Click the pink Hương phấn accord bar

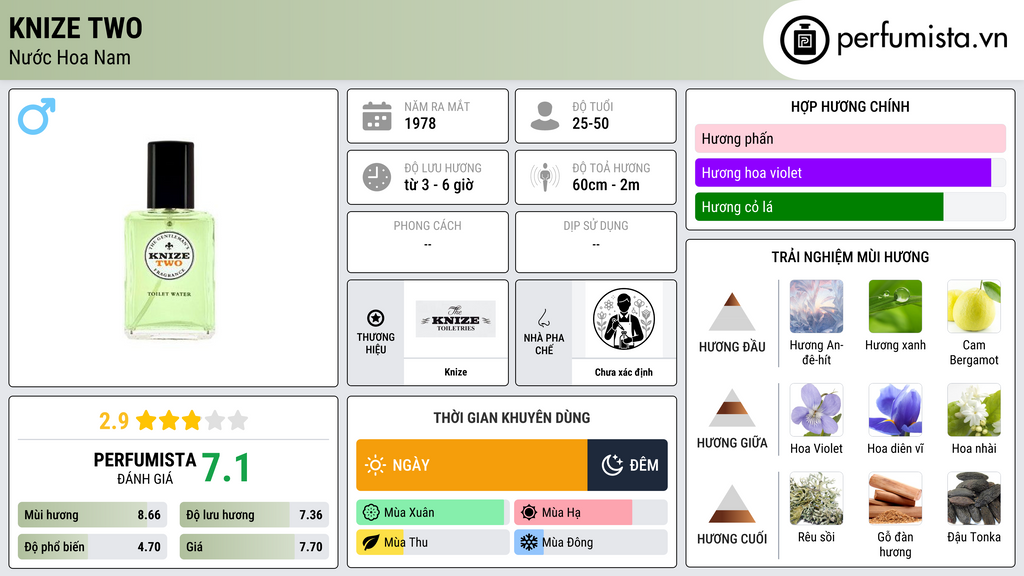pos(850,138)
